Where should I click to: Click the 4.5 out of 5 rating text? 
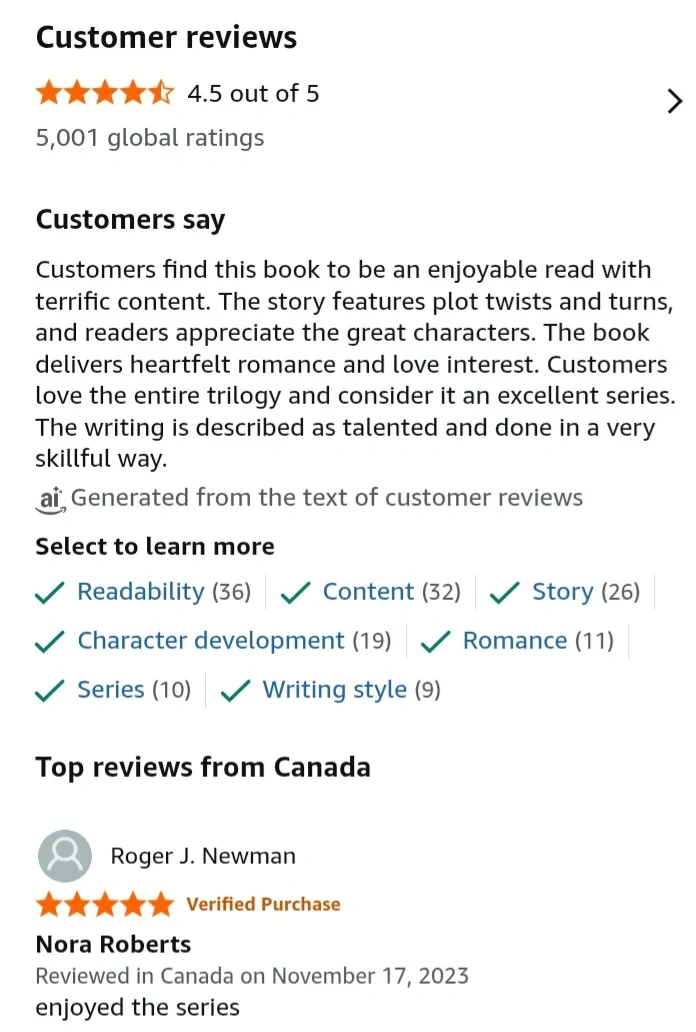pyautogui.click(x=253, y=94)
